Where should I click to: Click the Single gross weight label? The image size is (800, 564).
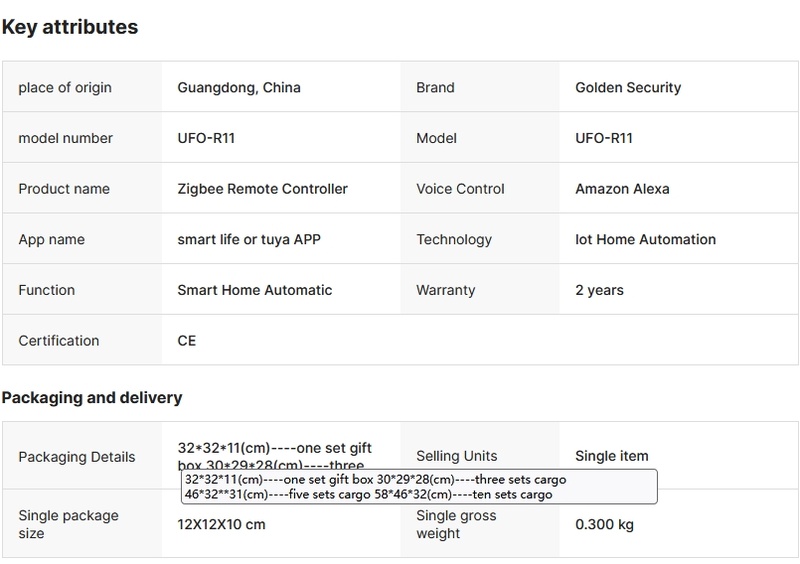[457, 525]
